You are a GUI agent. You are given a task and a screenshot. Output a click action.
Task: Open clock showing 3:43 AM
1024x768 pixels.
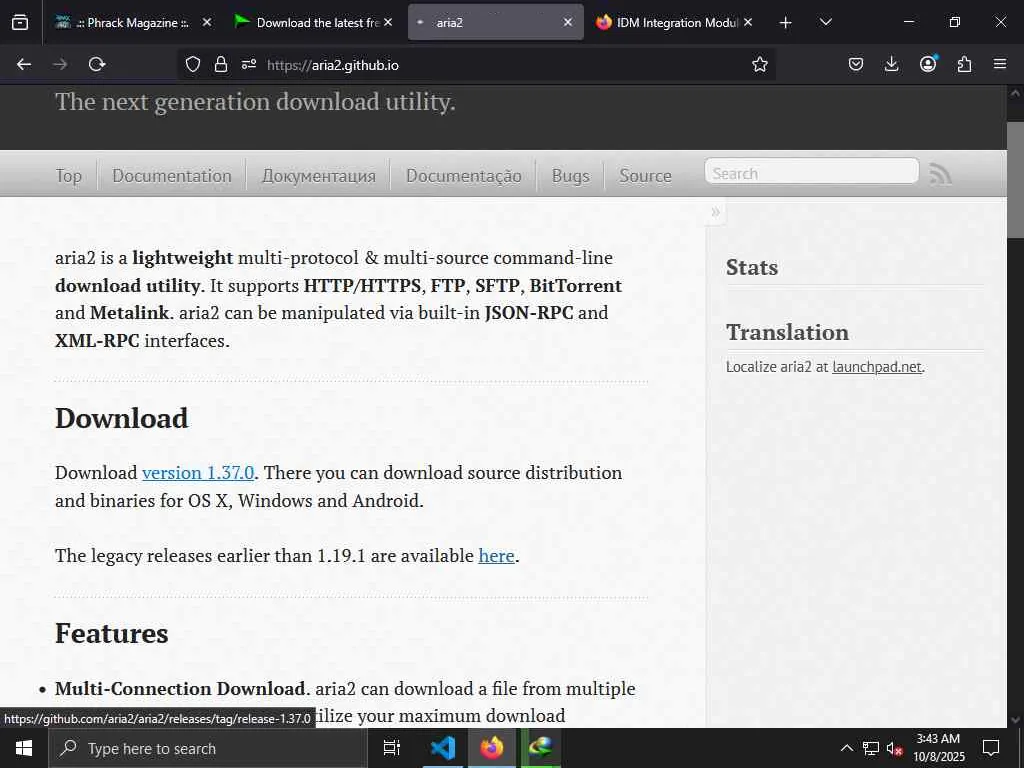[x=938, y=748]
